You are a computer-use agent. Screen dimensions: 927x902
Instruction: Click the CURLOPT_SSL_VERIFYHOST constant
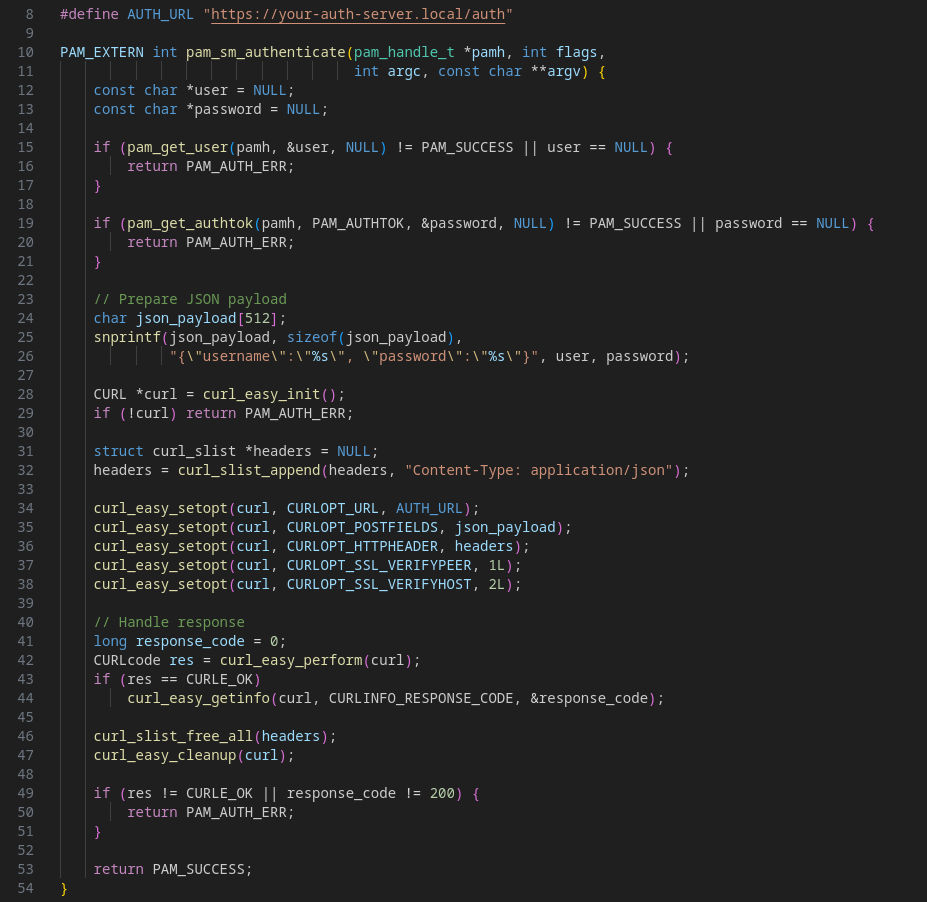point(379,584)
